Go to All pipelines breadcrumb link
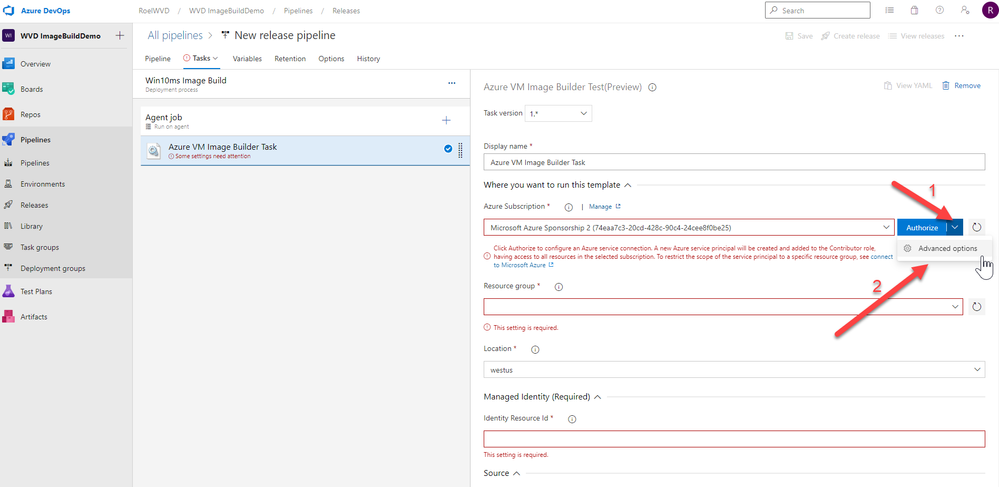Image resolution: width=999 pixels, height=487 pixels. coord(175,36)
